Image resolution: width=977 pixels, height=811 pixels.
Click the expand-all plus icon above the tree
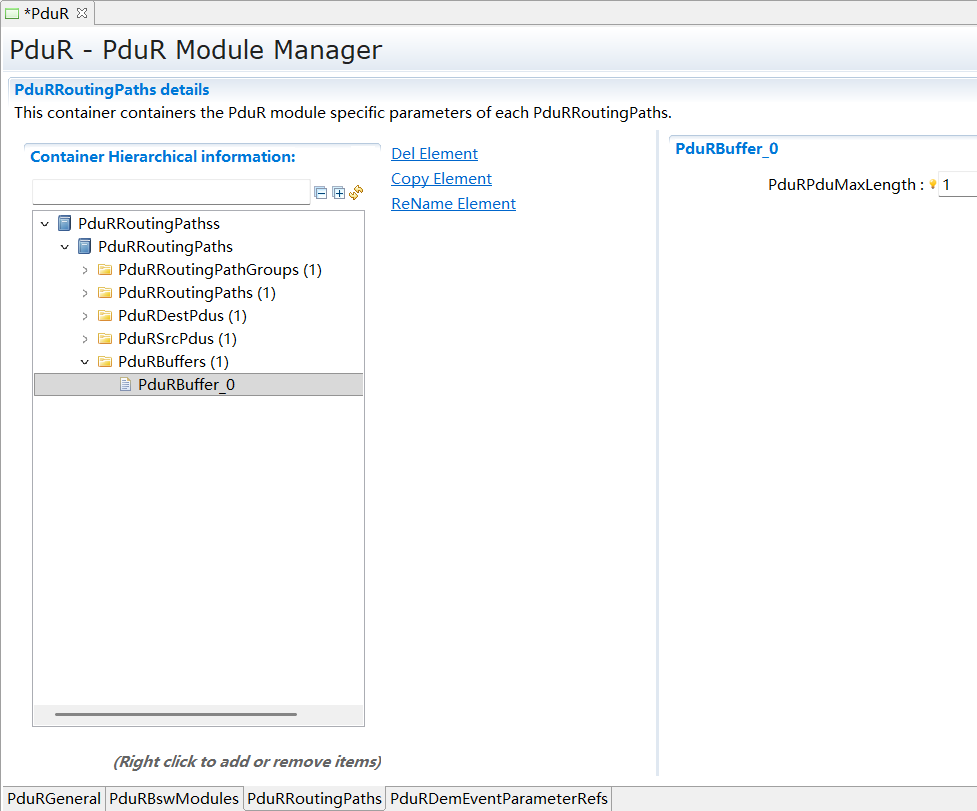(338, 192)
